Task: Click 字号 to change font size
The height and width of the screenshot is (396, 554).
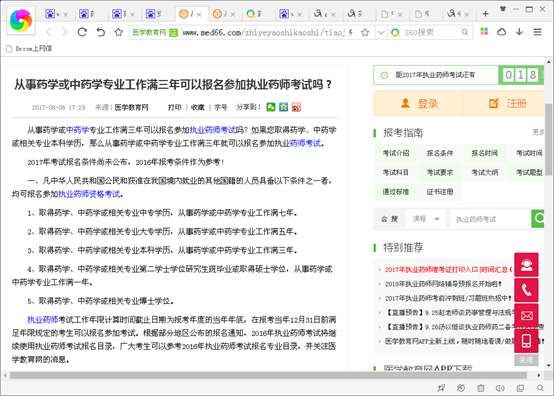Action: point(220,107)
